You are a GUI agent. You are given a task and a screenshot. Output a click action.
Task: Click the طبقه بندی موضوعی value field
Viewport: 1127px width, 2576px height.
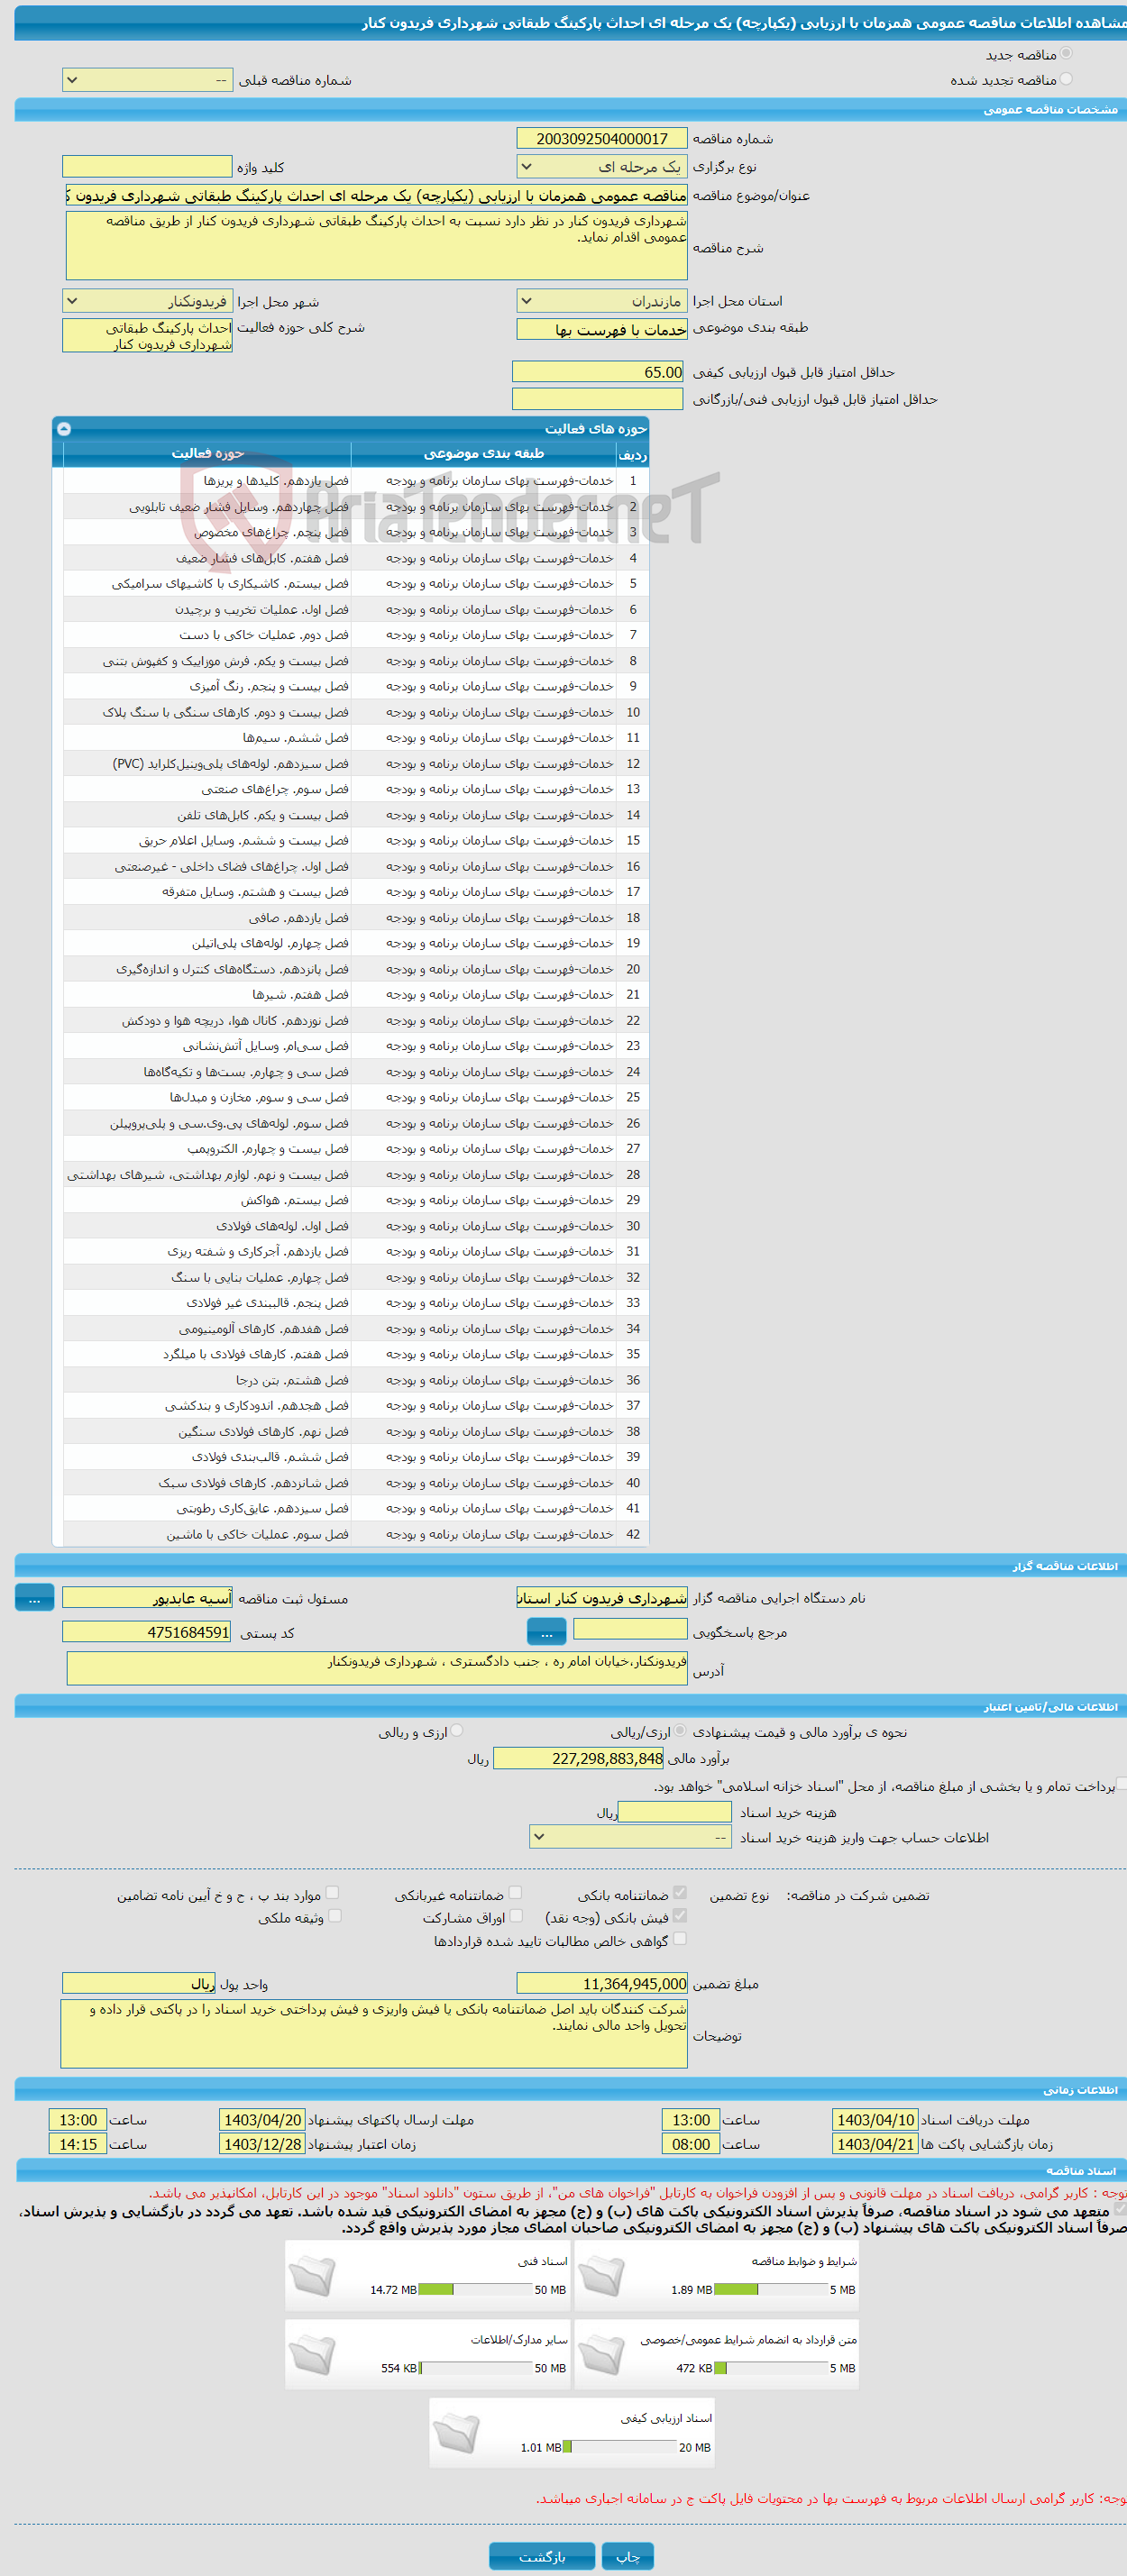pyautogui.click(x=602, y=329)
